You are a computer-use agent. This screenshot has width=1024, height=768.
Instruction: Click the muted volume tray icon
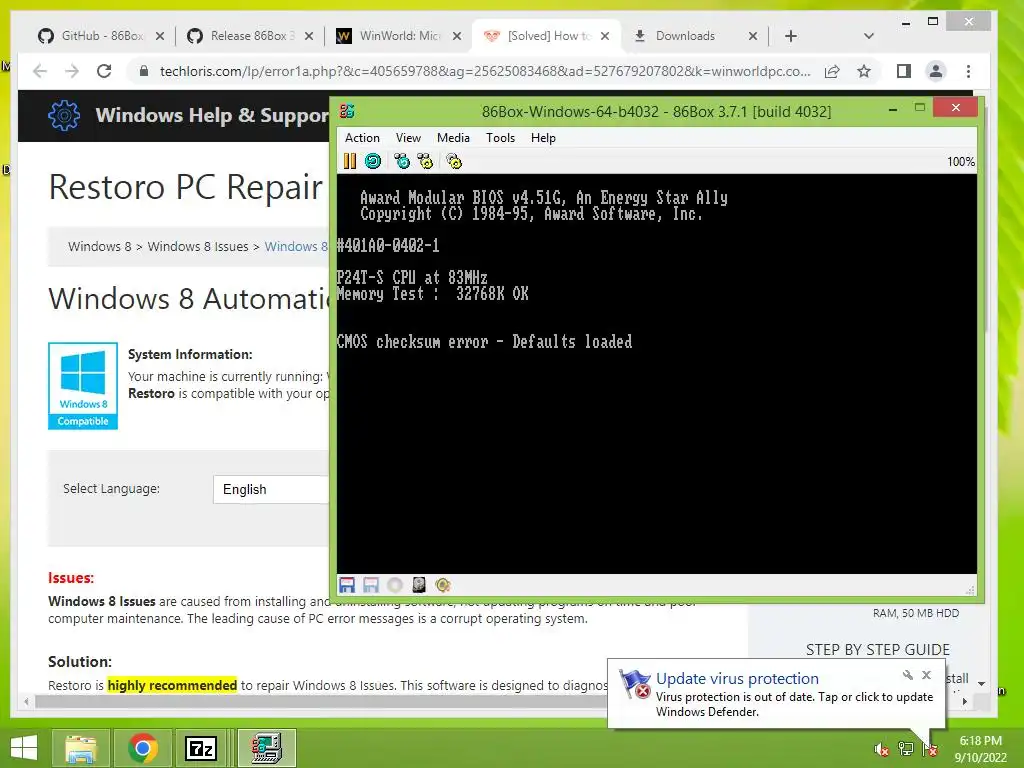click(x=882, y=749)
